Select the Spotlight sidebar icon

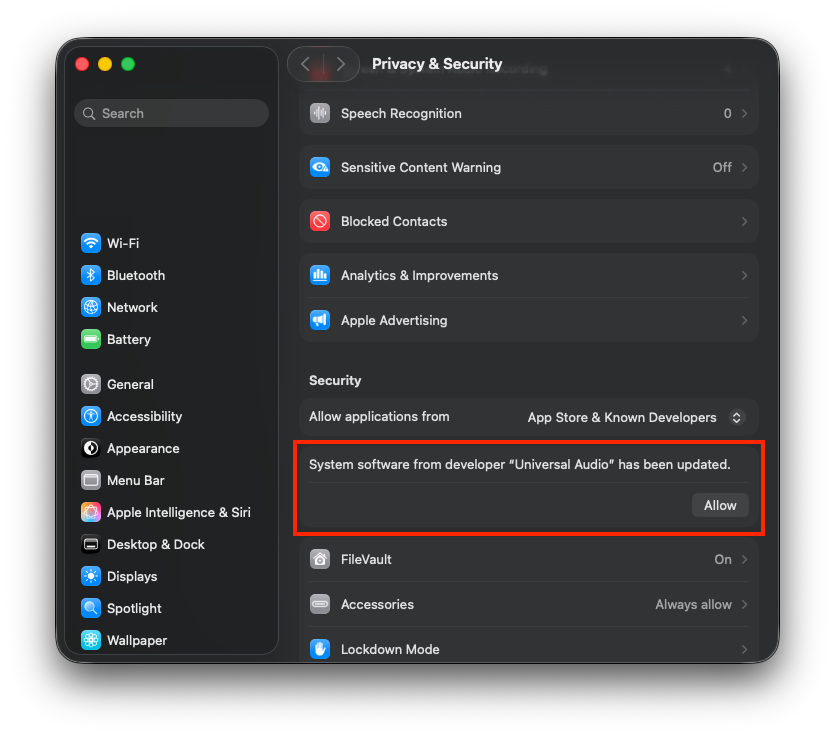point(91,608)
